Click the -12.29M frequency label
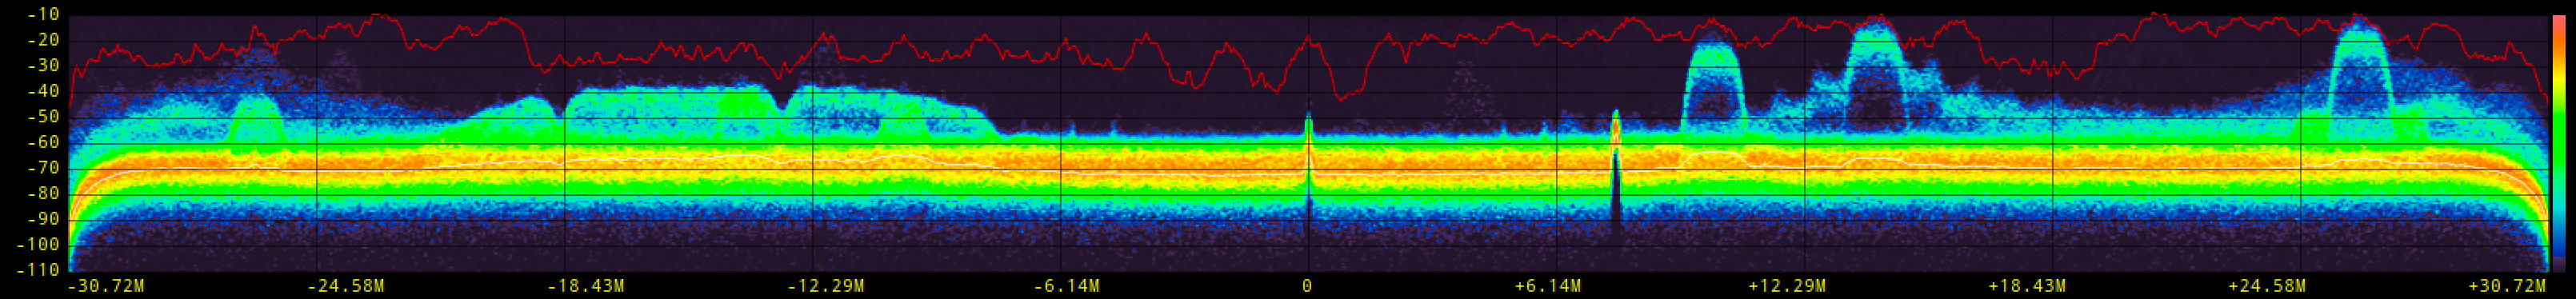The image size is (2576, 299). (x=826, y=287)
